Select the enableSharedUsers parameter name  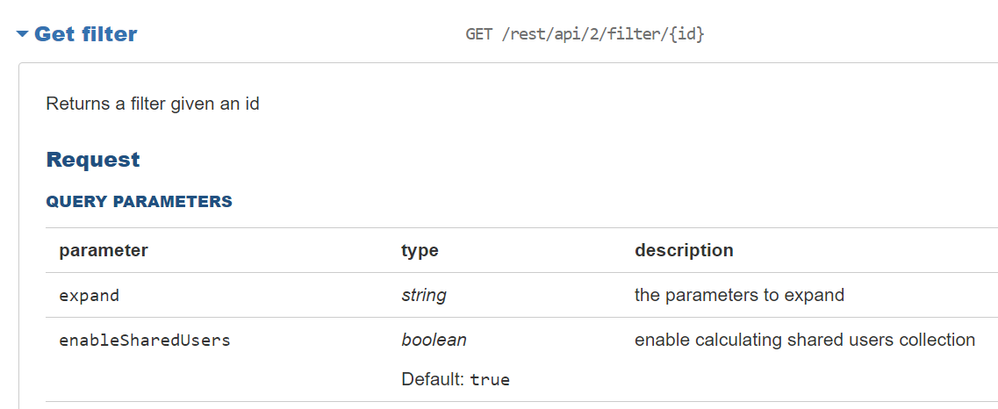click(x=144, y=340)
